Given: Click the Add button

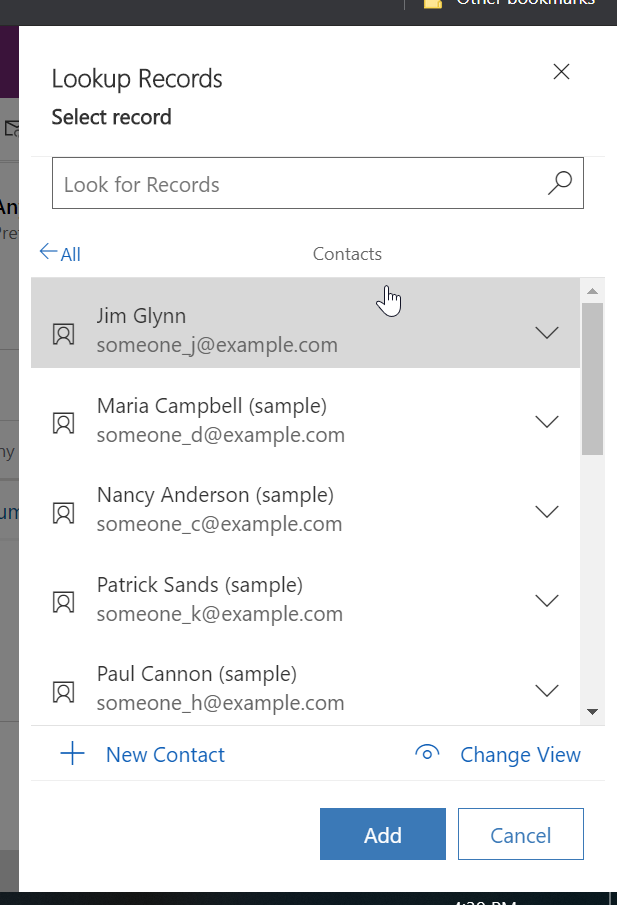Looking at the screenshot, I should point(382,834).
